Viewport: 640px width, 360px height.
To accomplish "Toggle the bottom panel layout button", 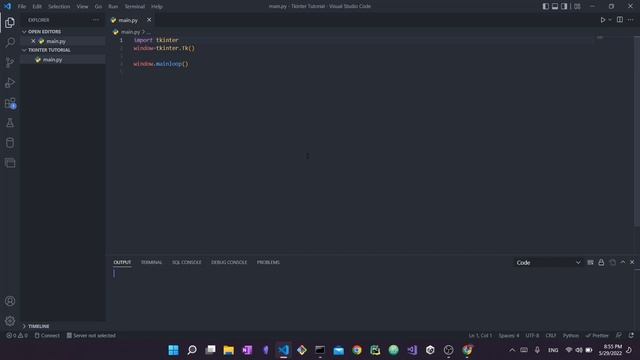I will (x=555, y=6).
